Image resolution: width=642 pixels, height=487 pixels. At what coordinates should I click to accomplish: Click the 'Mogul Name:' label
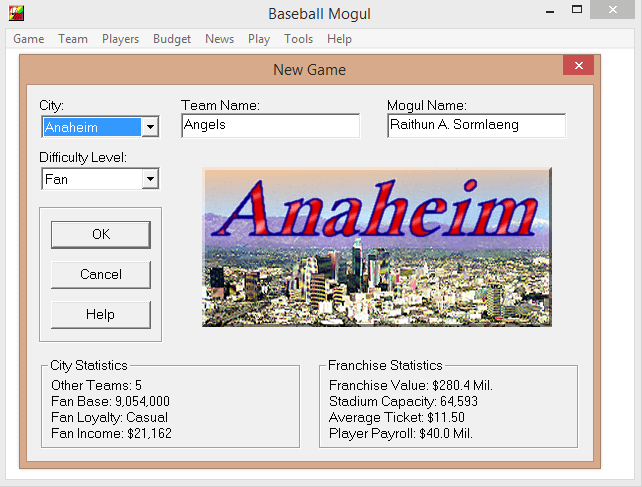(x=427, y=106)
